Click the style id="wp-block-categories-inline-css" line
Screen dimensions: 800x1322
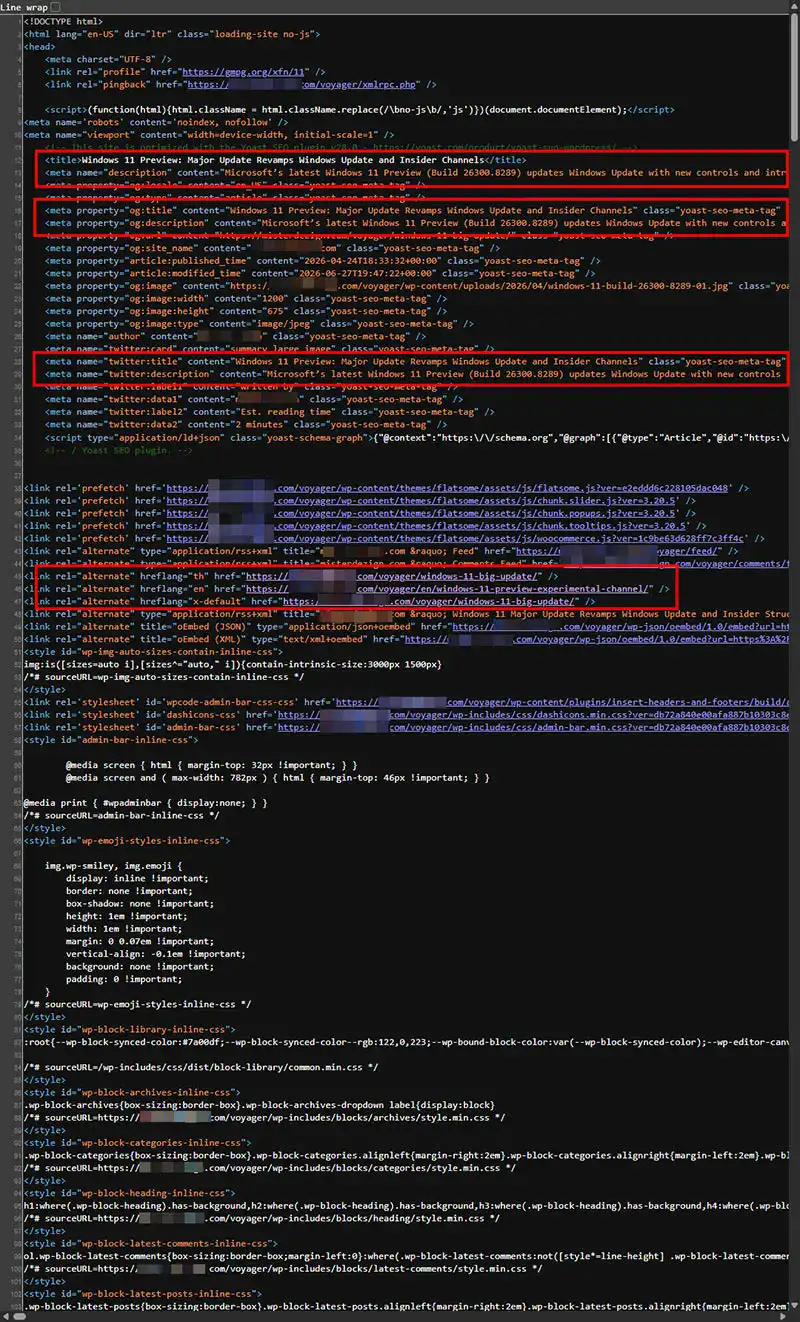click(140, 1142)
